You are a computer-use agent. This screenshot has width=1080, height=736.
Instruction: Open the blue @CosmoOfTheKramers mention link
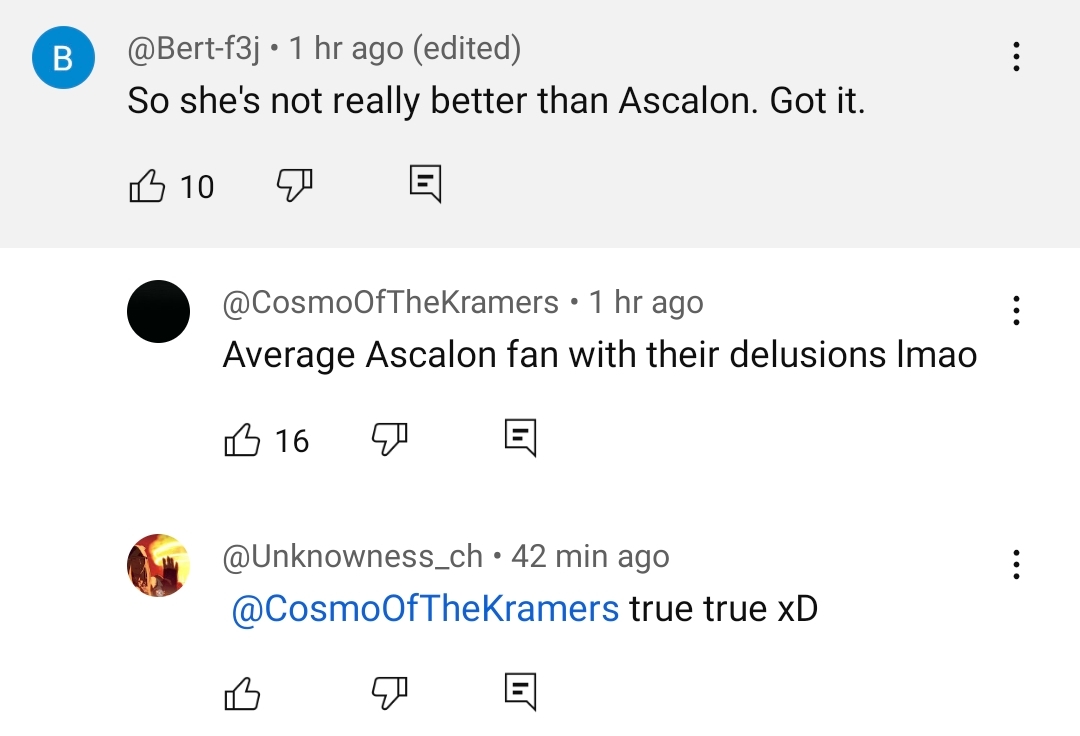(425, 609)
